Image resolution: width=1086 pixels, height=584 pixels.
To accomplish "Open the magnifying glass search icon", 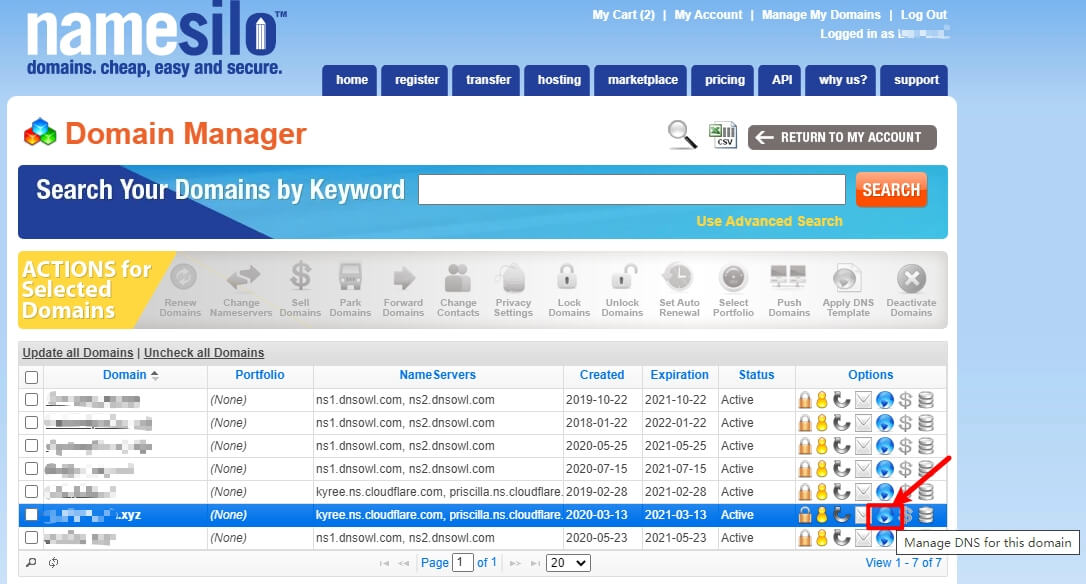I will point(682,134).
